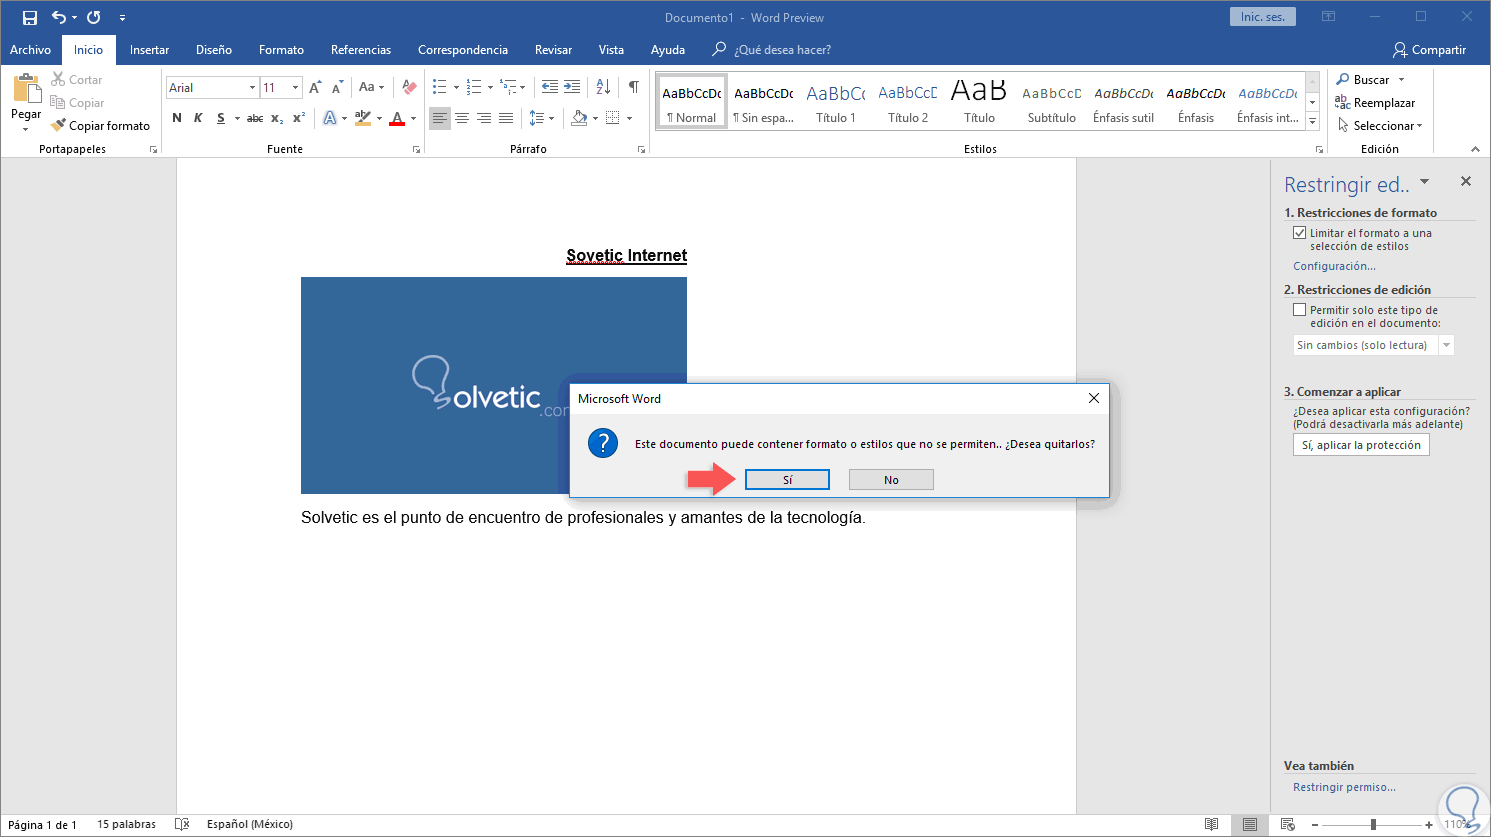Image resolution: width=1491 pixels, height=837 pixels.
Task: Click the sort A-Z icon
Action: 603,87
